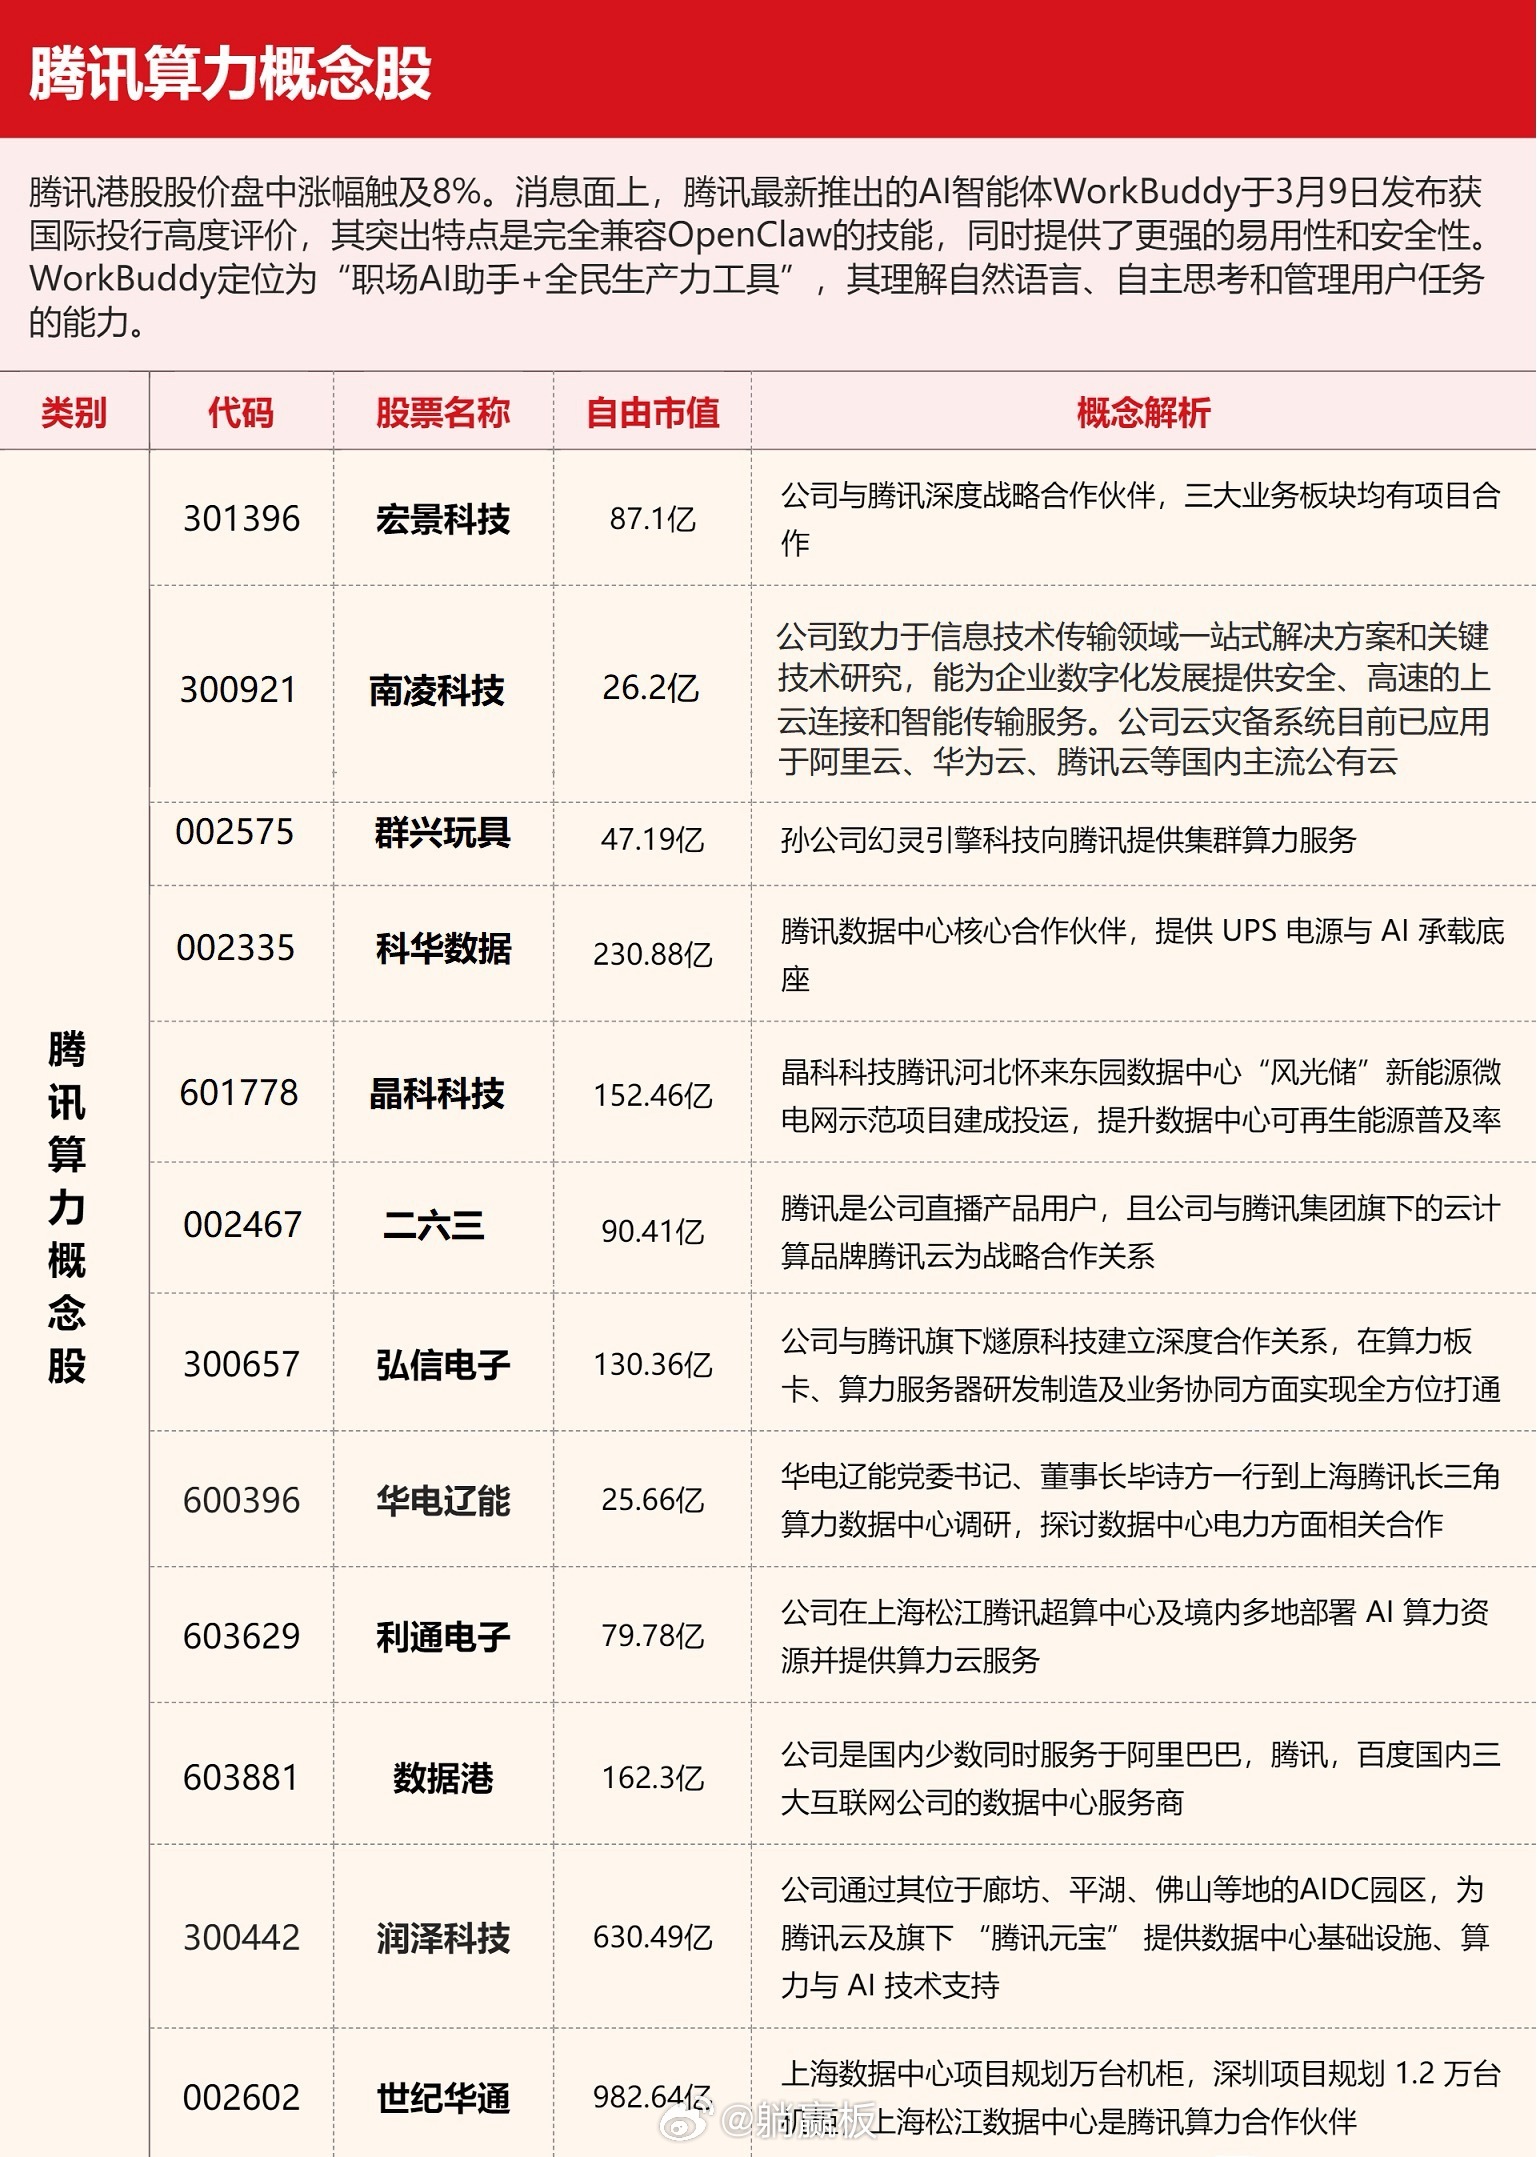Click stock code 603881
Screen dimensions: 1538x2157
(241, 1777)
